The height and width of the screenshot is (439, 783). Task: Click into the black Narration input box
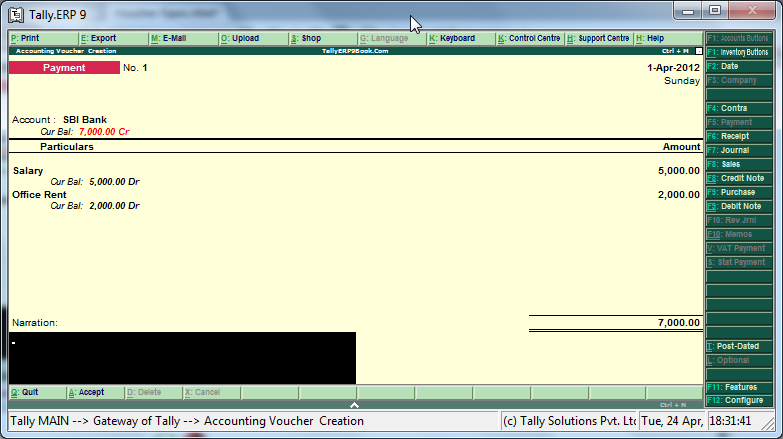click(182, 358)
